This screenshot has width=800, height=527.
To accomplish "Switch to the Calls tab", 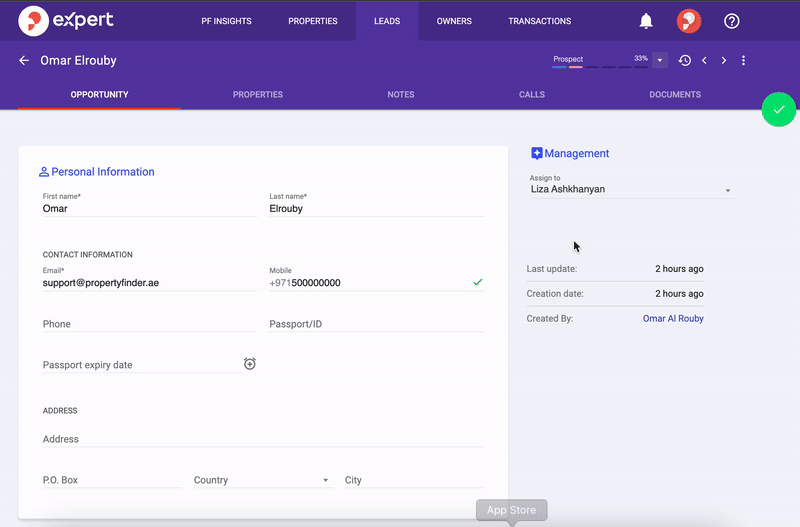I will coord(532,94).
